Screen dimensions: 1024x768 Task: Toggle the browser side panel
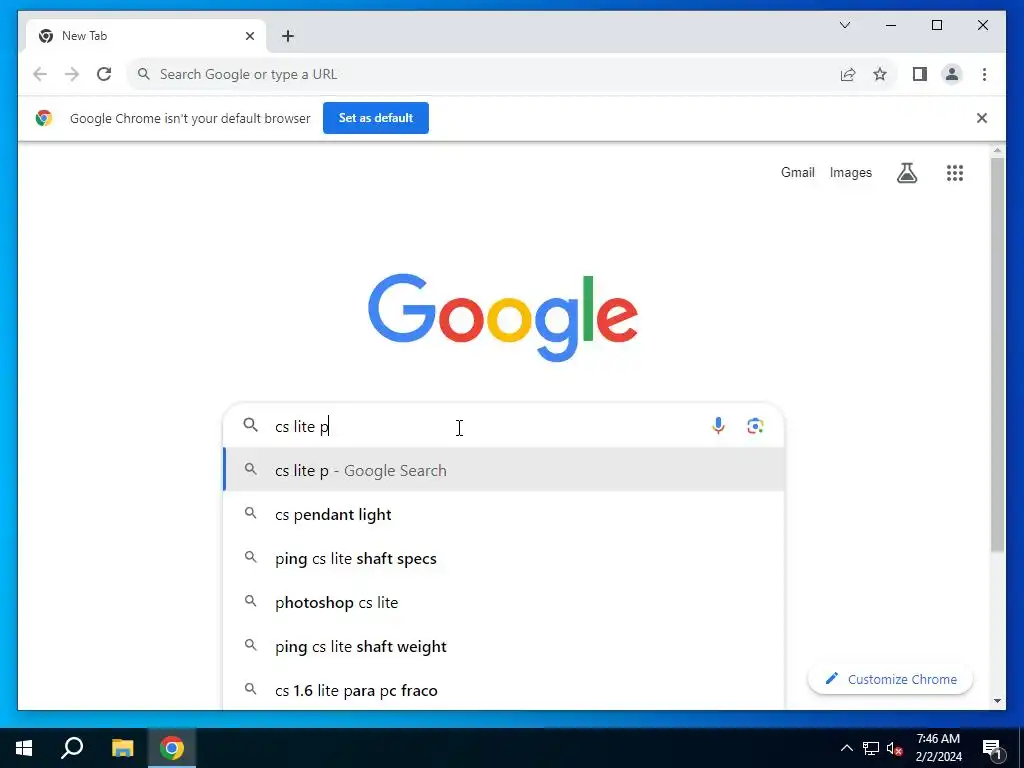coord(920,74)
